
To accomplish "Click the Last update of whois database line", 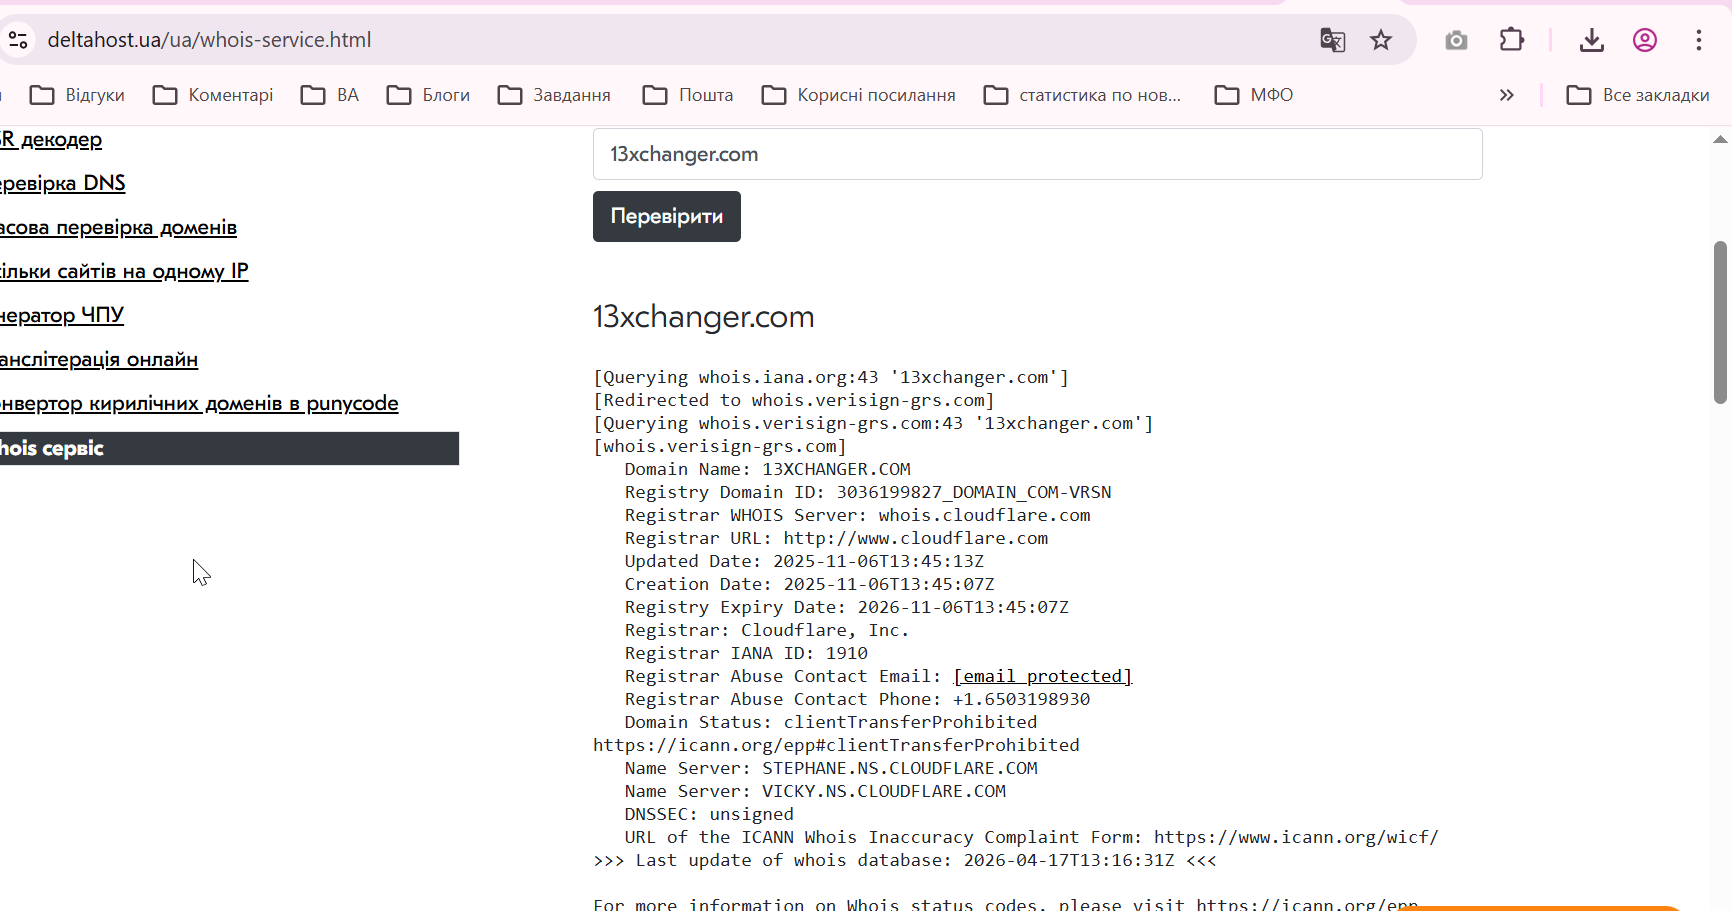I will pyautogui.click(x=905, y=860).
